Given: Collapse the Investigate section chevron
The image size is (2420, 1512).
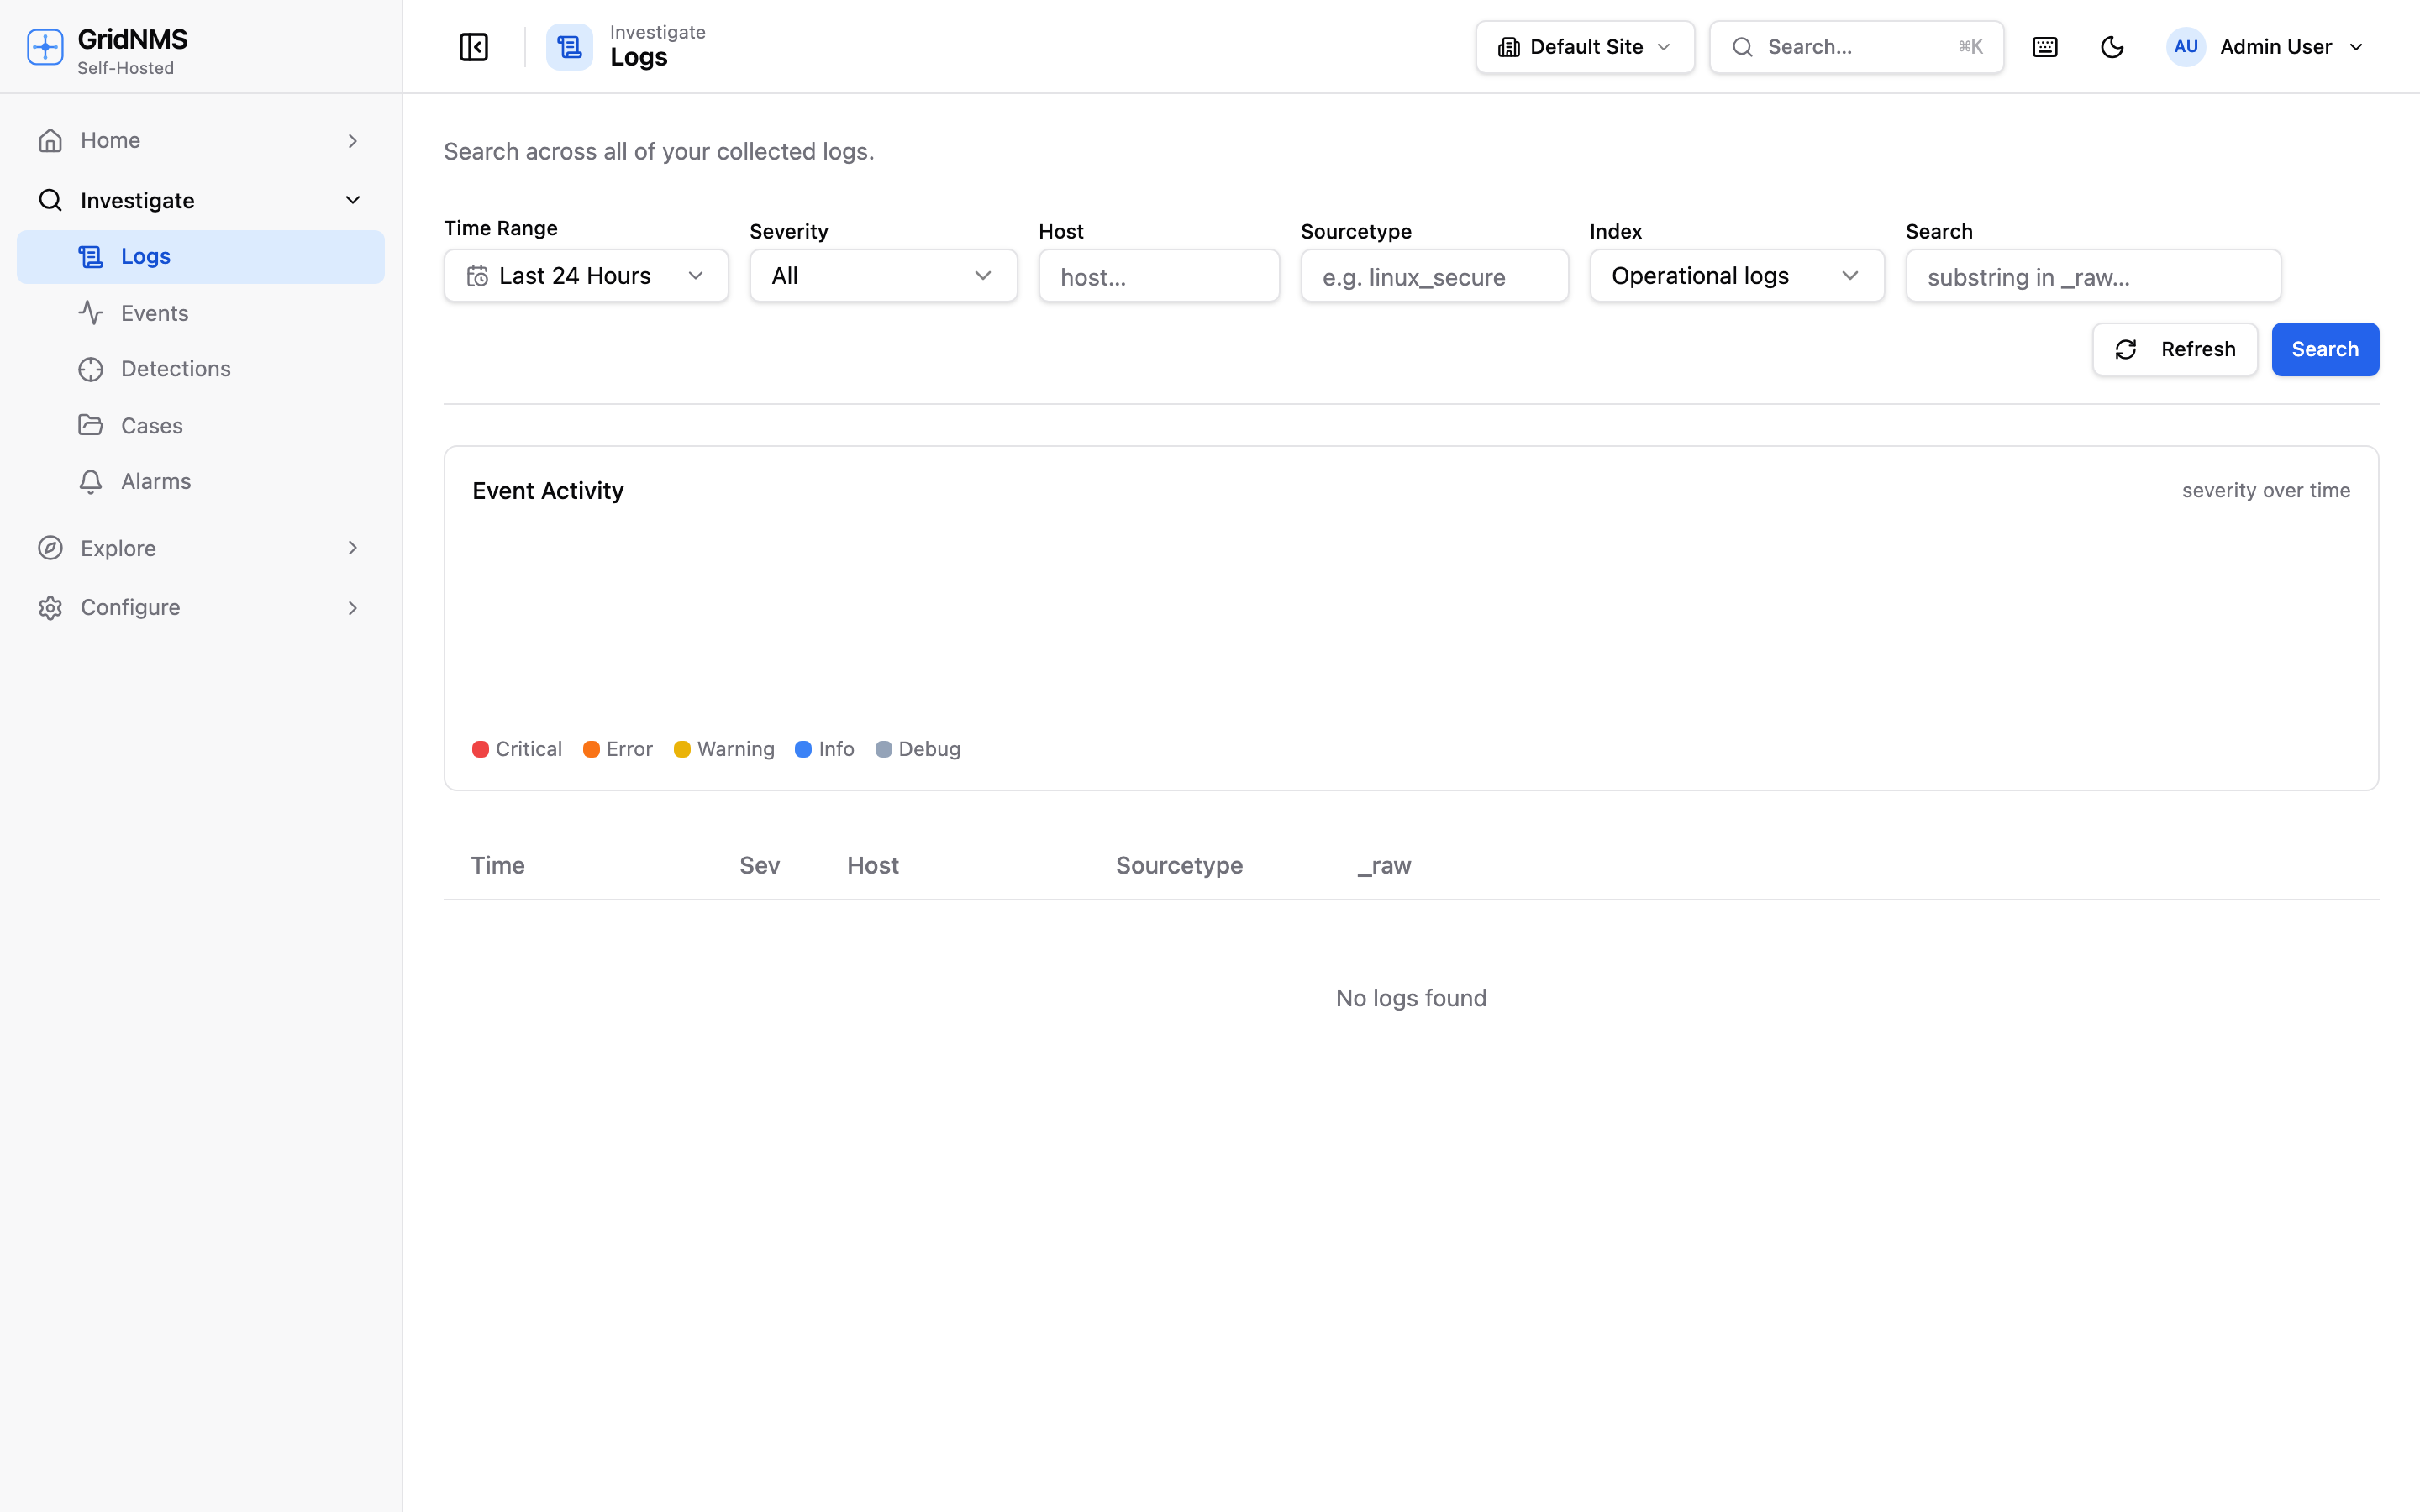Looking at the screenshot, I should (352, 200).
